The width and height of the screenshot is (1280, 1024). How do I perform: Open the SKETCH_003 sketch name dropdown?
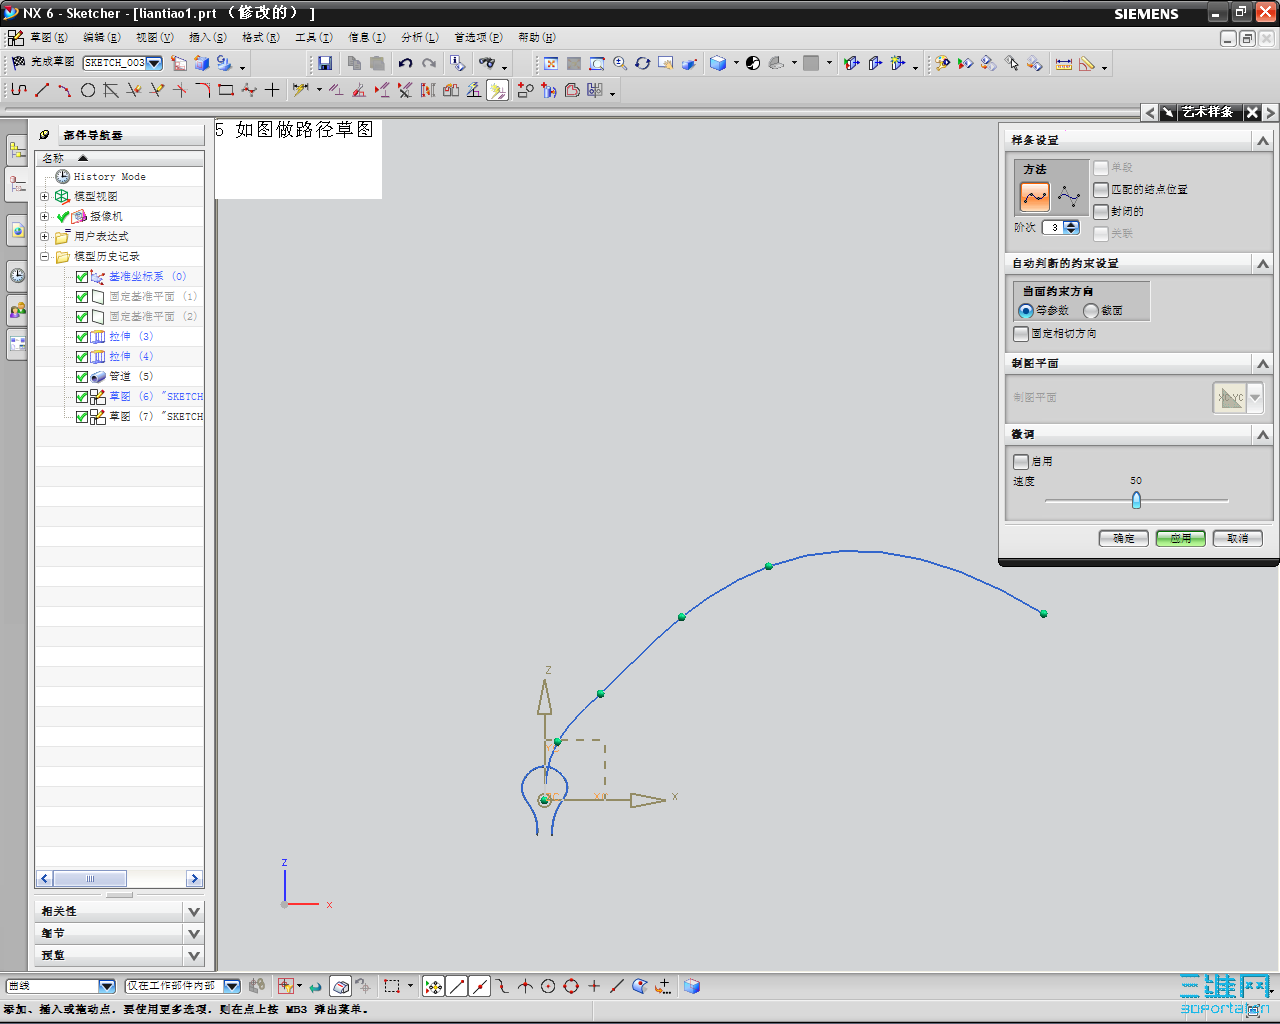coord(155,63)
